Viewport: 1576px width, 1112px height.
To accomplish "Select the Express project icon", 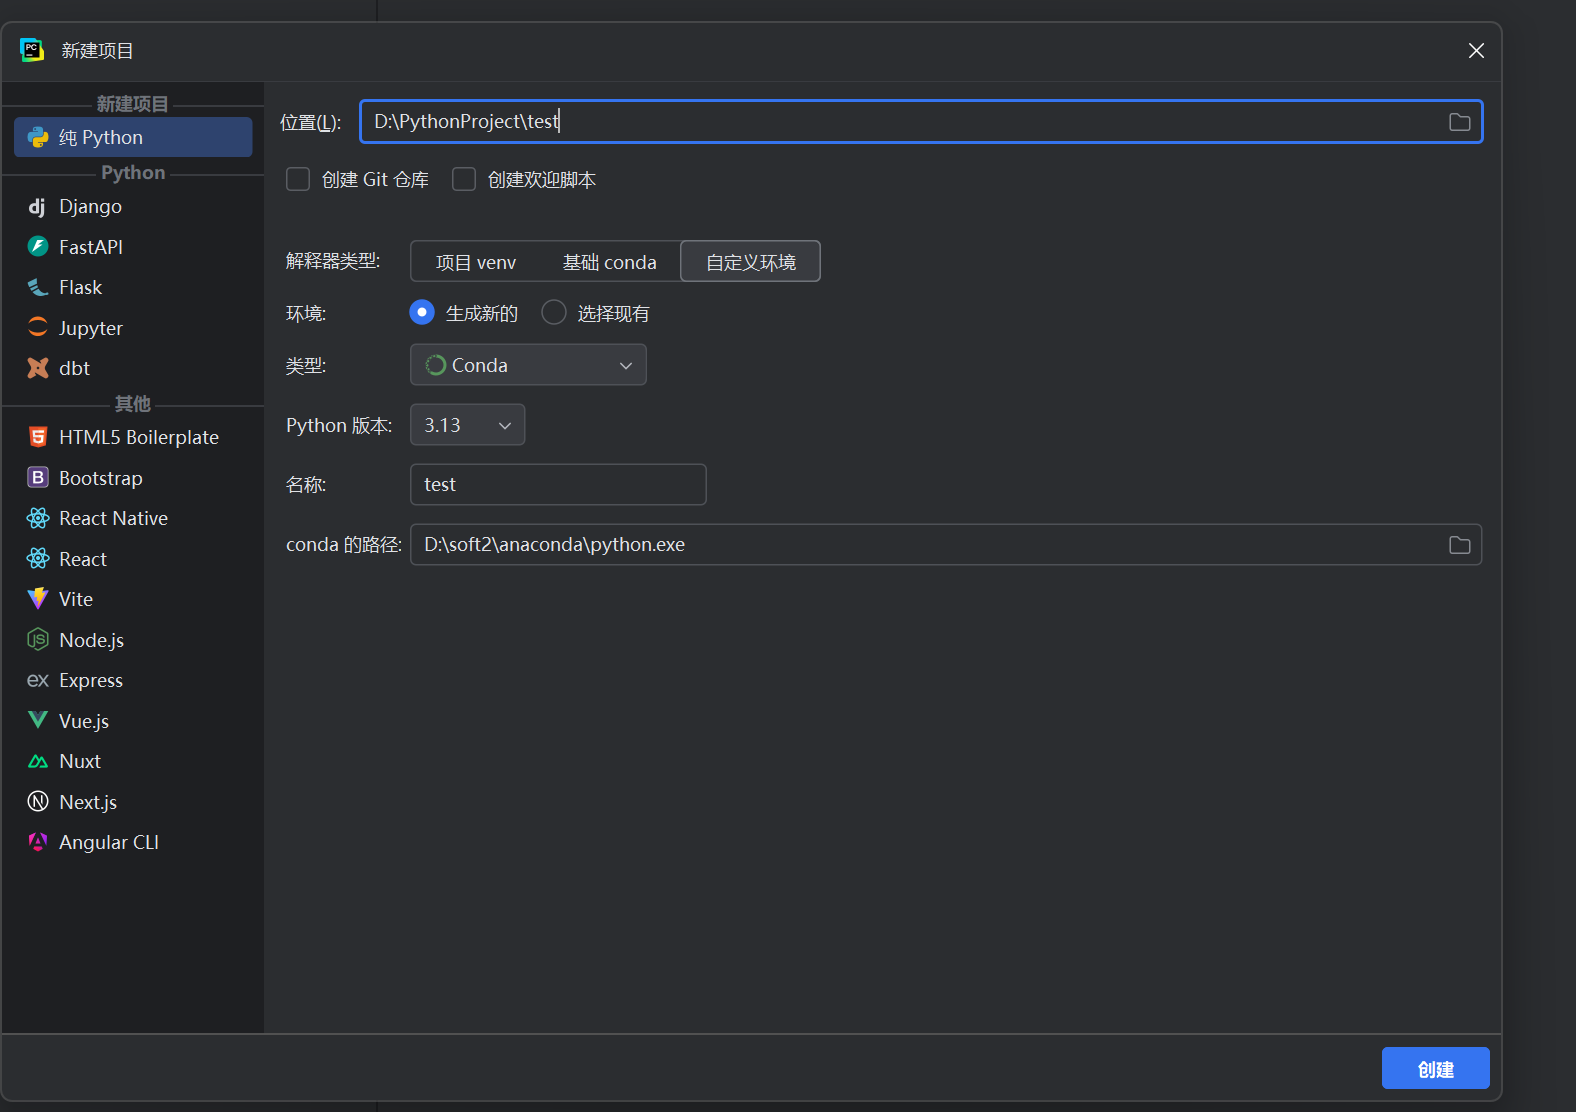I will point(38,680).
